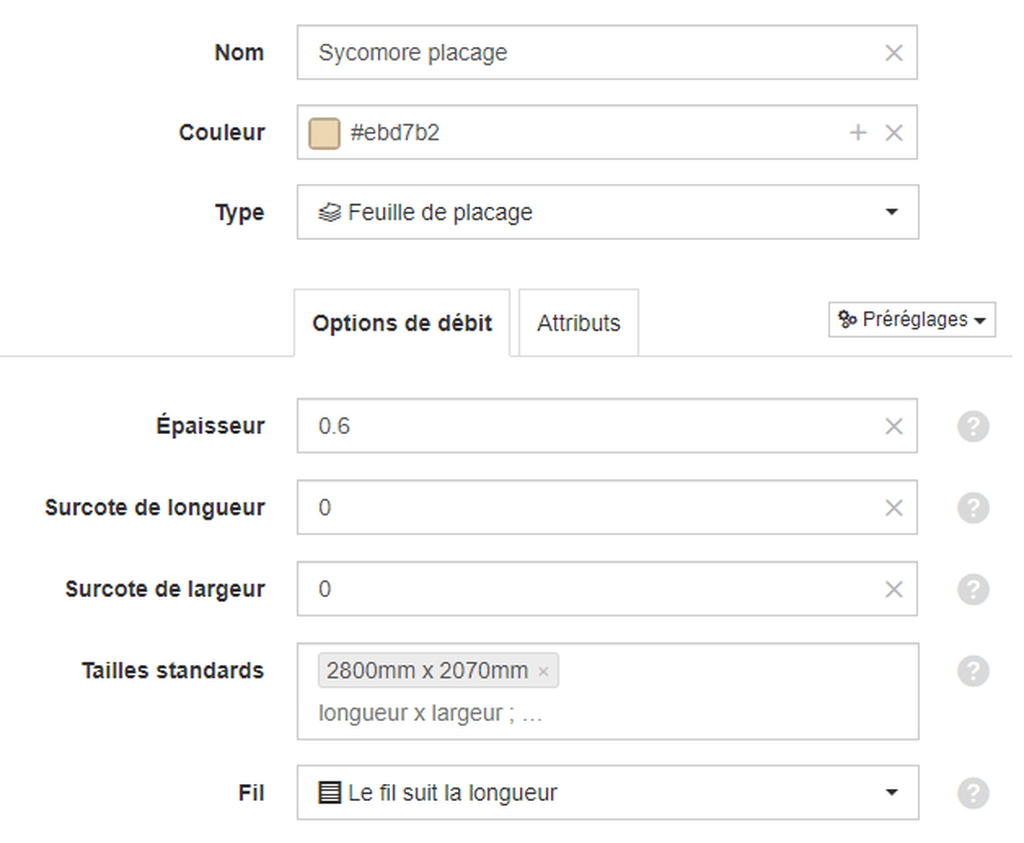Clear the Couleur value with its X icon
Screen dimensions: 1024x843
click(893, 133)
